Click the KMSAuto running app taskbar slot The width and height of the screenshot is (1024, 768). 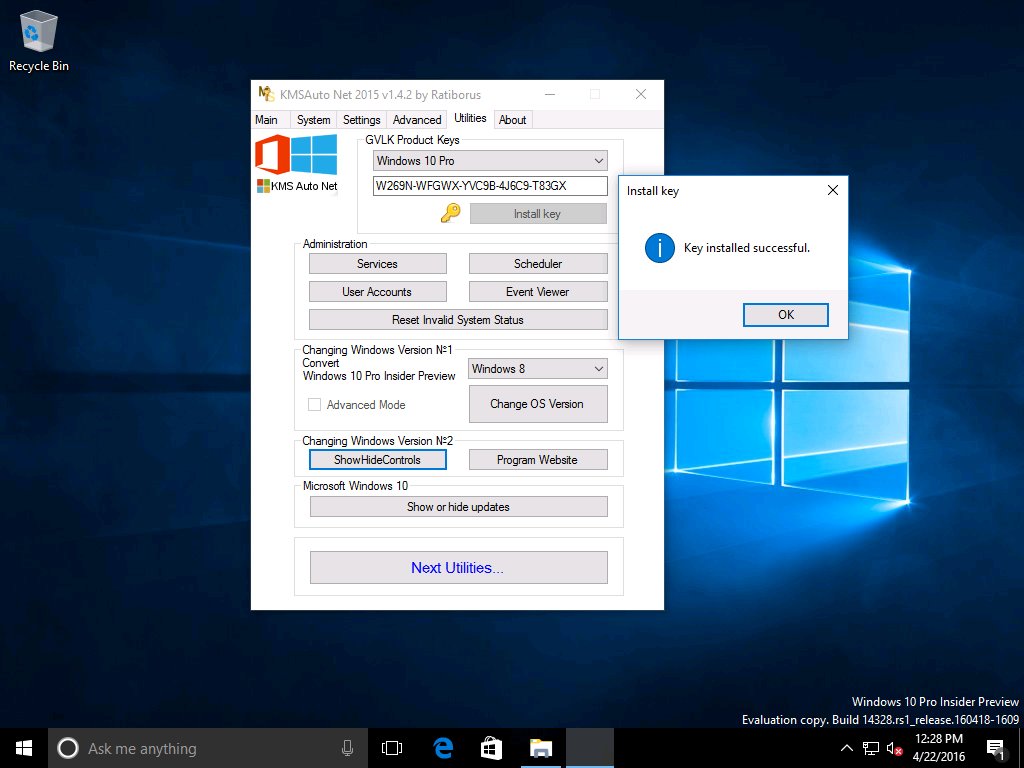point(590,748)
